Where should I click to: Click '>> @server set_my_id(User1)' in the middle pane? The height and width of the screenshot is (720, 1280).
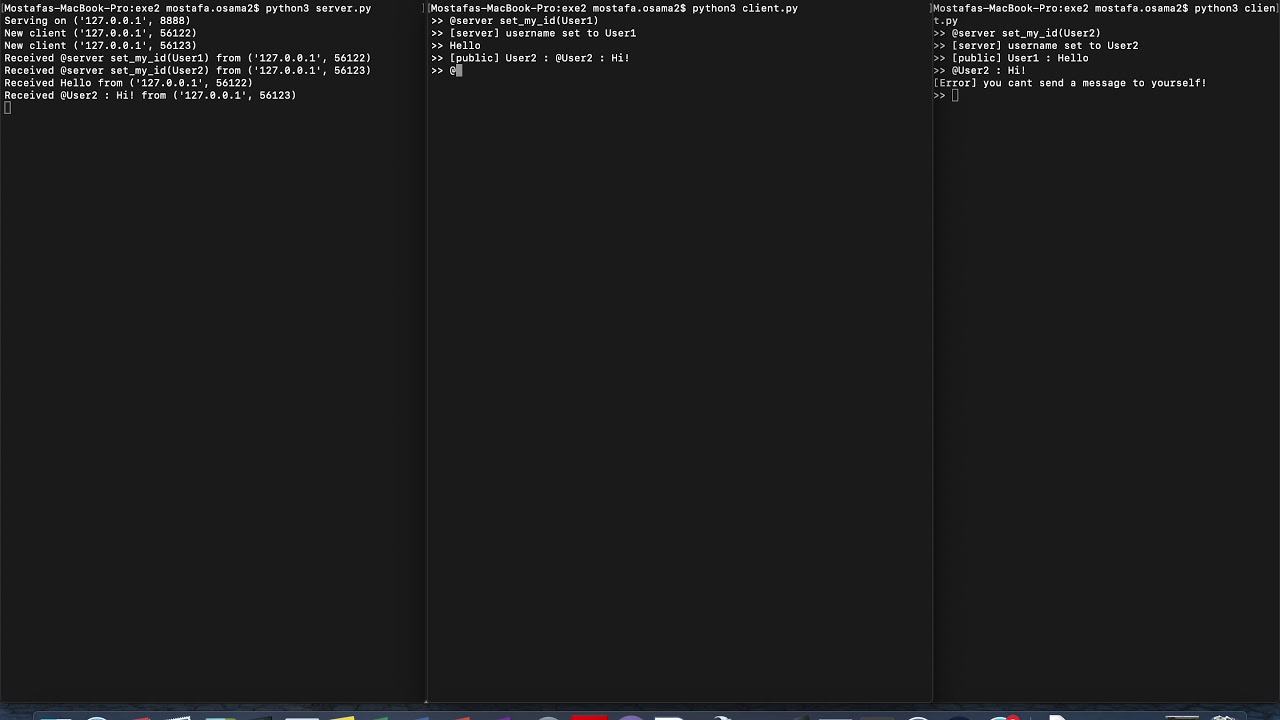point(515,21)
